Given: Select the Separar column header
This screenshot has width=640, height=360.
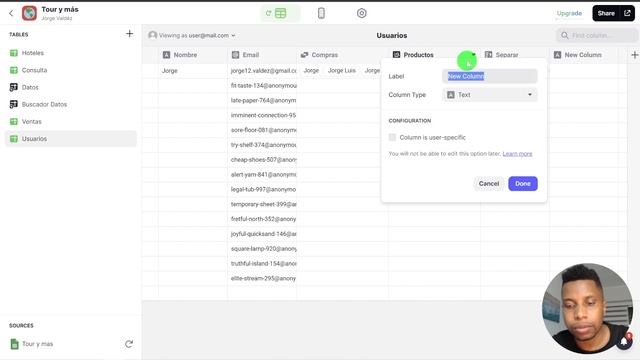Looking at the screenshot, I should (x=515, y=55).
